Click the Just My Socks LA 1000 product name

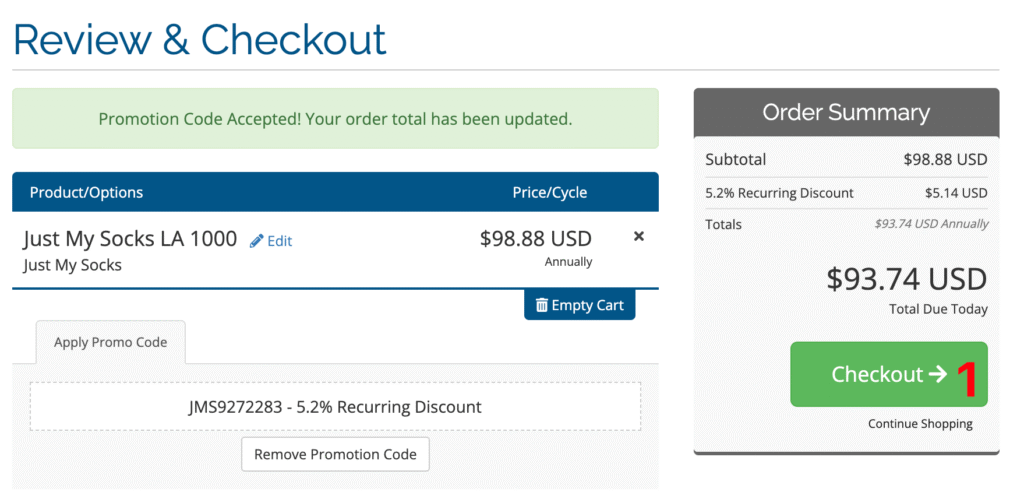tap(130, 239)
